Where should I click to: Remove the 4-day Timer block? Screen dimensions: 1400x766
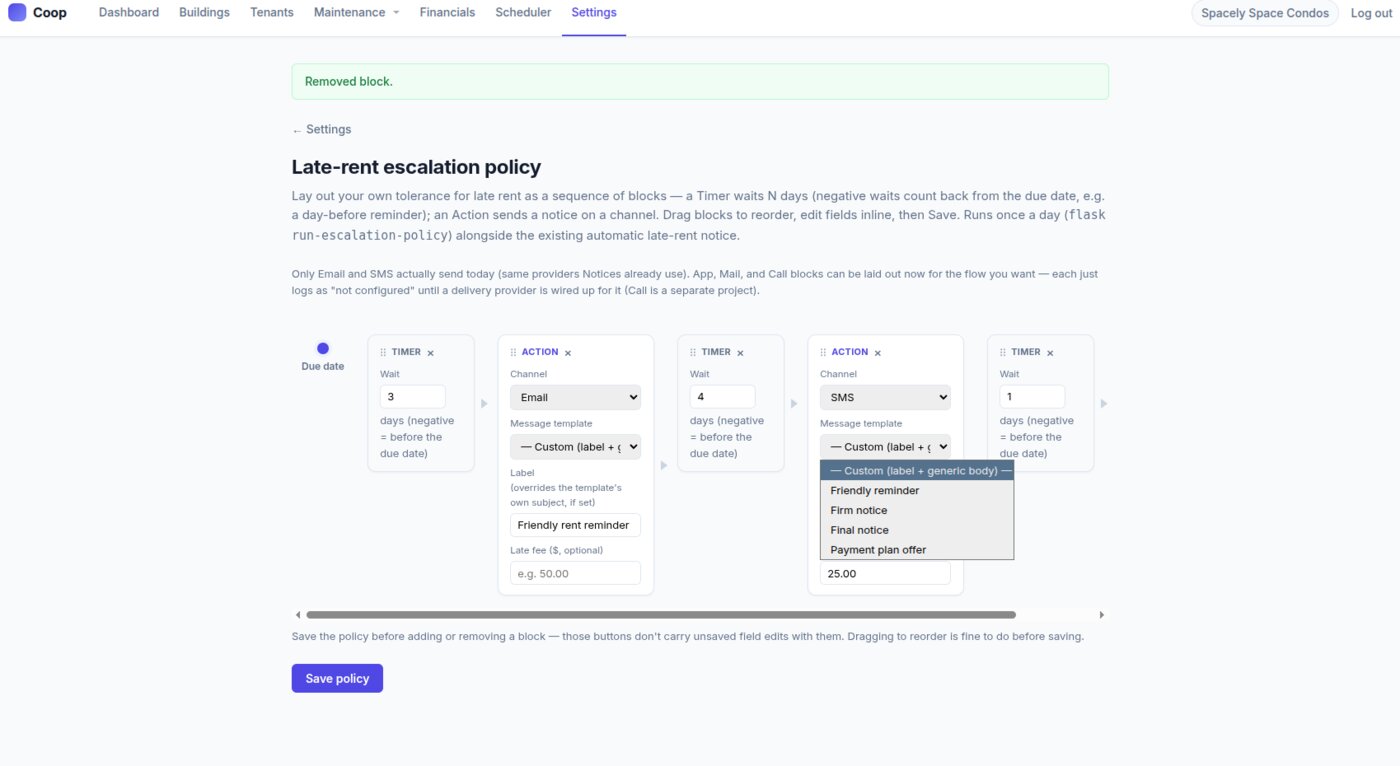tap(741, 353)
